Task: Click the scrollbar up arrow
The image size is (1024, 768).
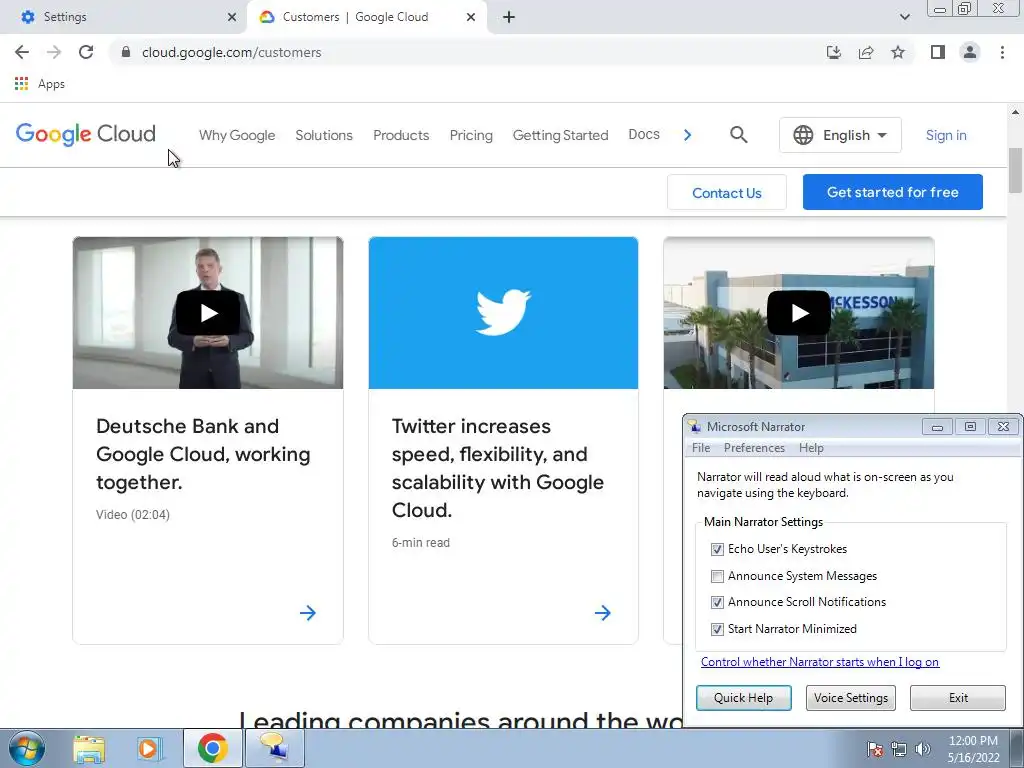Action: tap(1015, 112)
